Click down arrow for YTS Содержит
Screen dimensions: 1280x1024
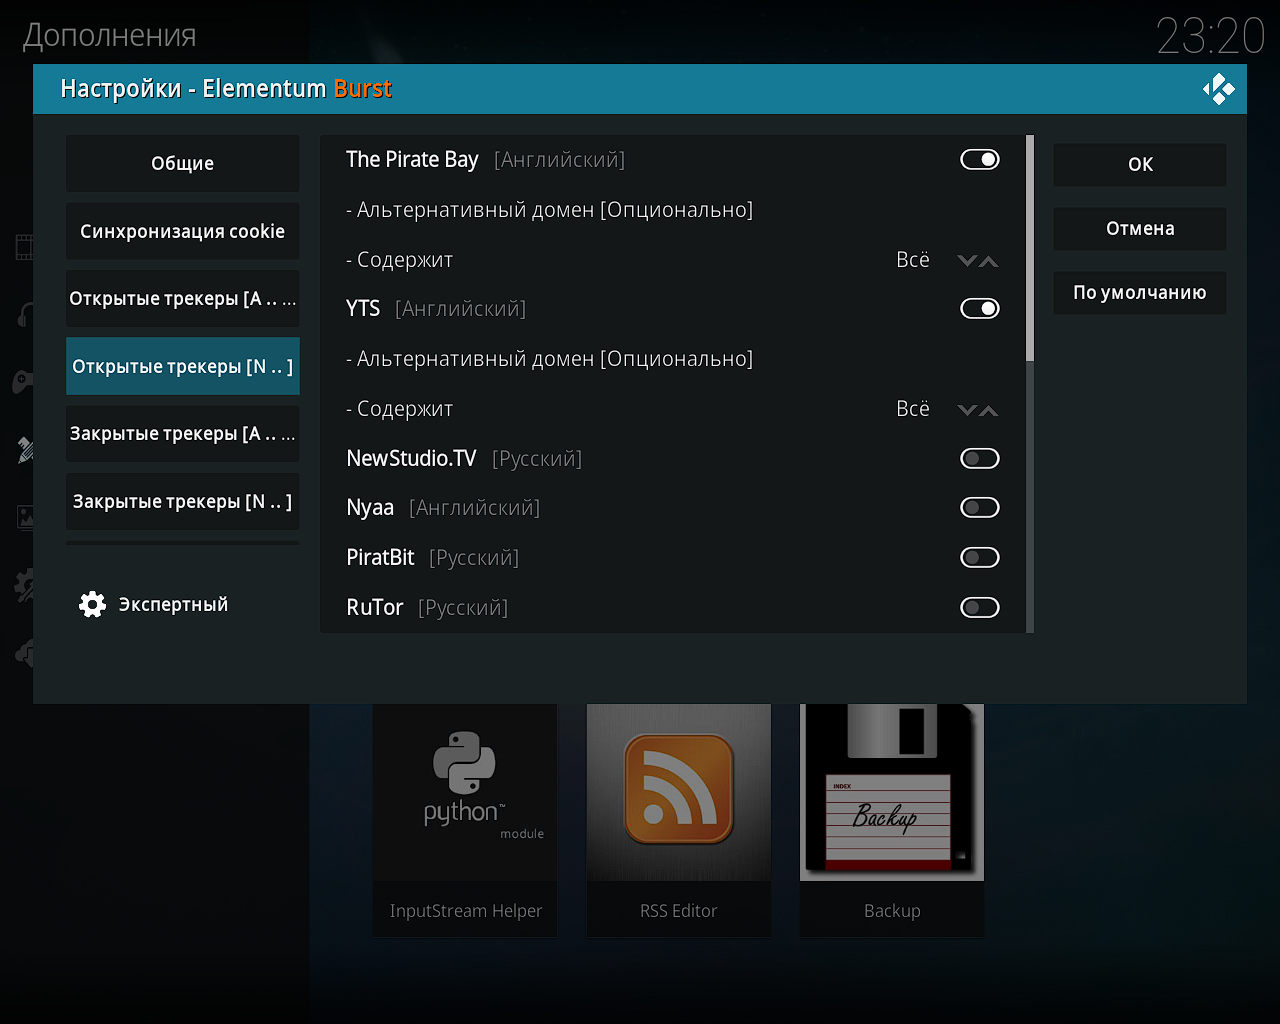[x=967, y=410]
